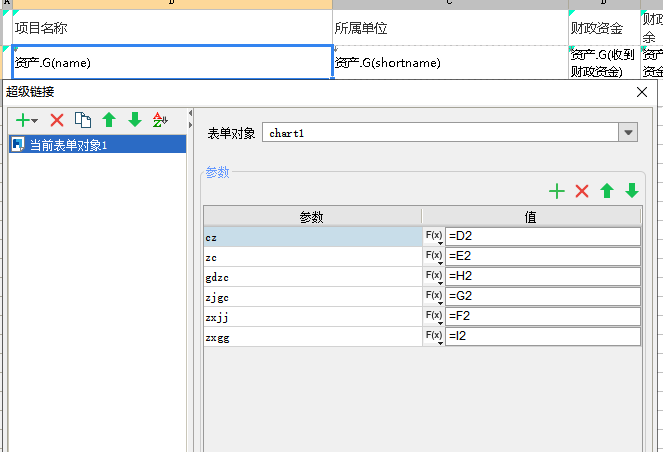This screenshot has height=452, width=663.
Task: Open formula editor for zjgc parameter
Action: tap(434, 296)
